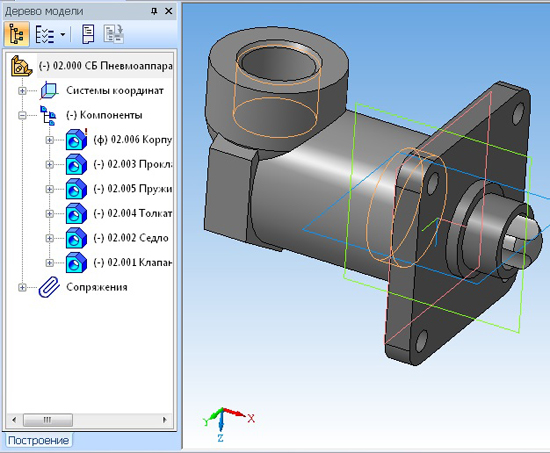Viewport: 550px width, 453px height.
Task: Pin the Дерево модели panel
Action: point(154,11)
